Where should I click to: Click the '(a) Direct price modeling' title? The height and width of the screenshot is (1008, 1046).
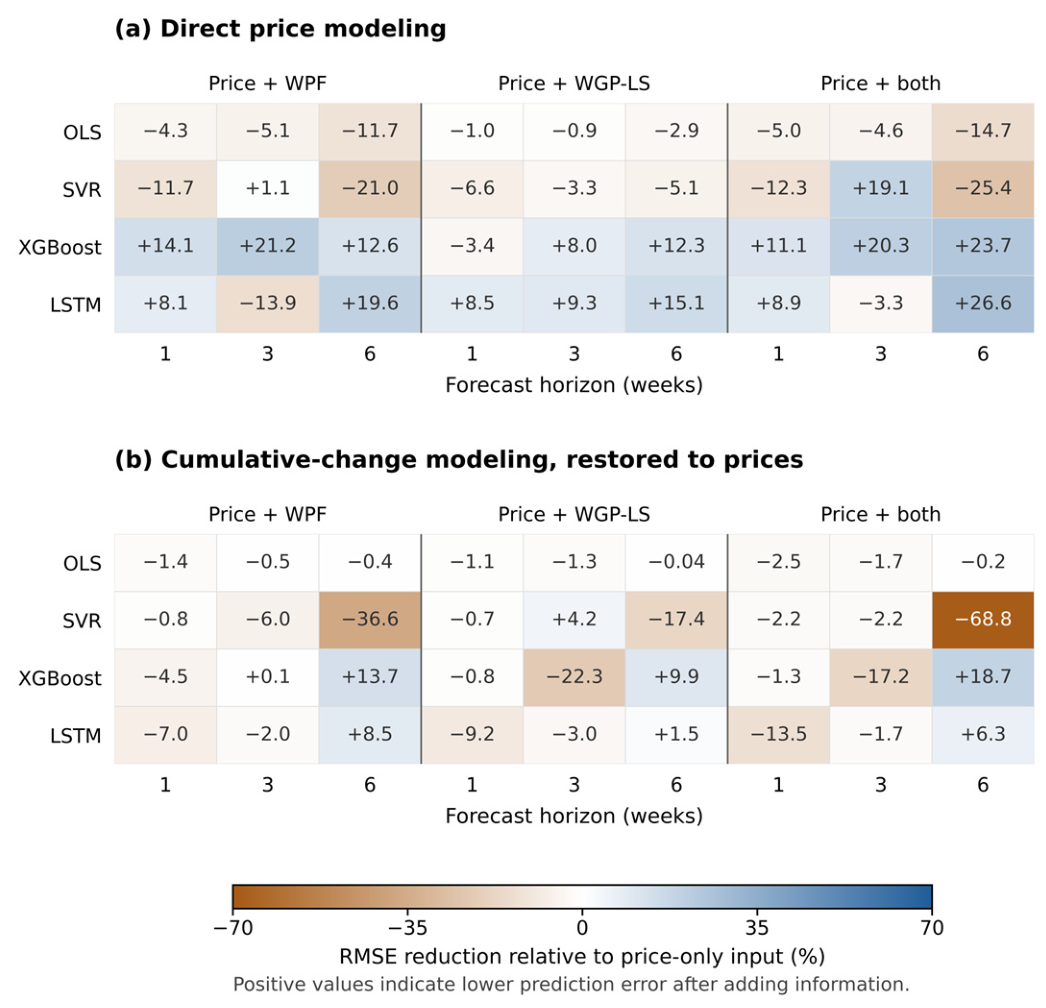(x=280, y=29)
